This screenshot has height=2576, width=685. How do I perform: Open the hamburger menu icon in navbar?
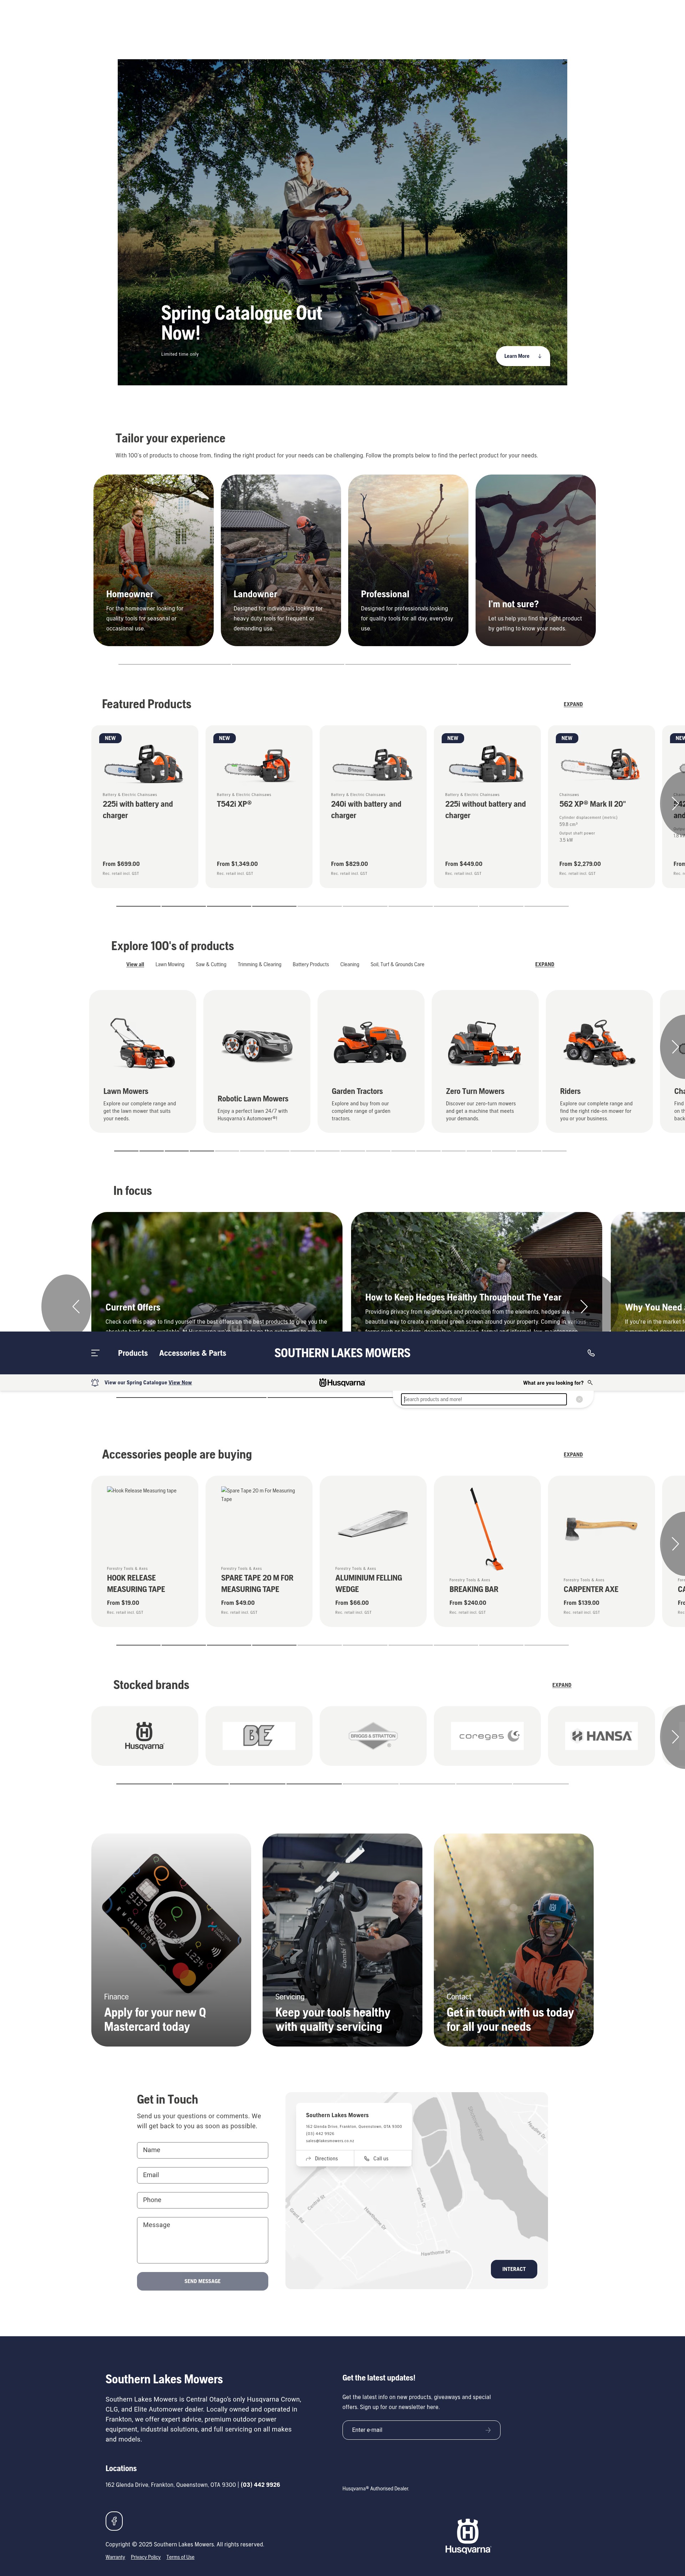tap(95, 1353)
